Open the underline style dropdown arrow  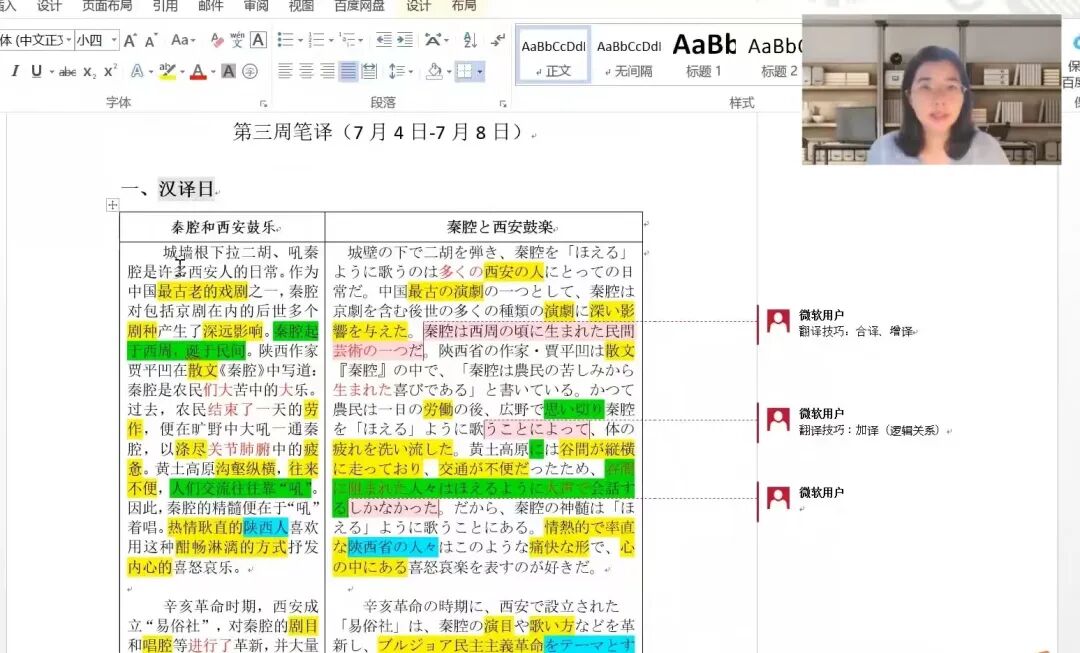coord(52,71)
